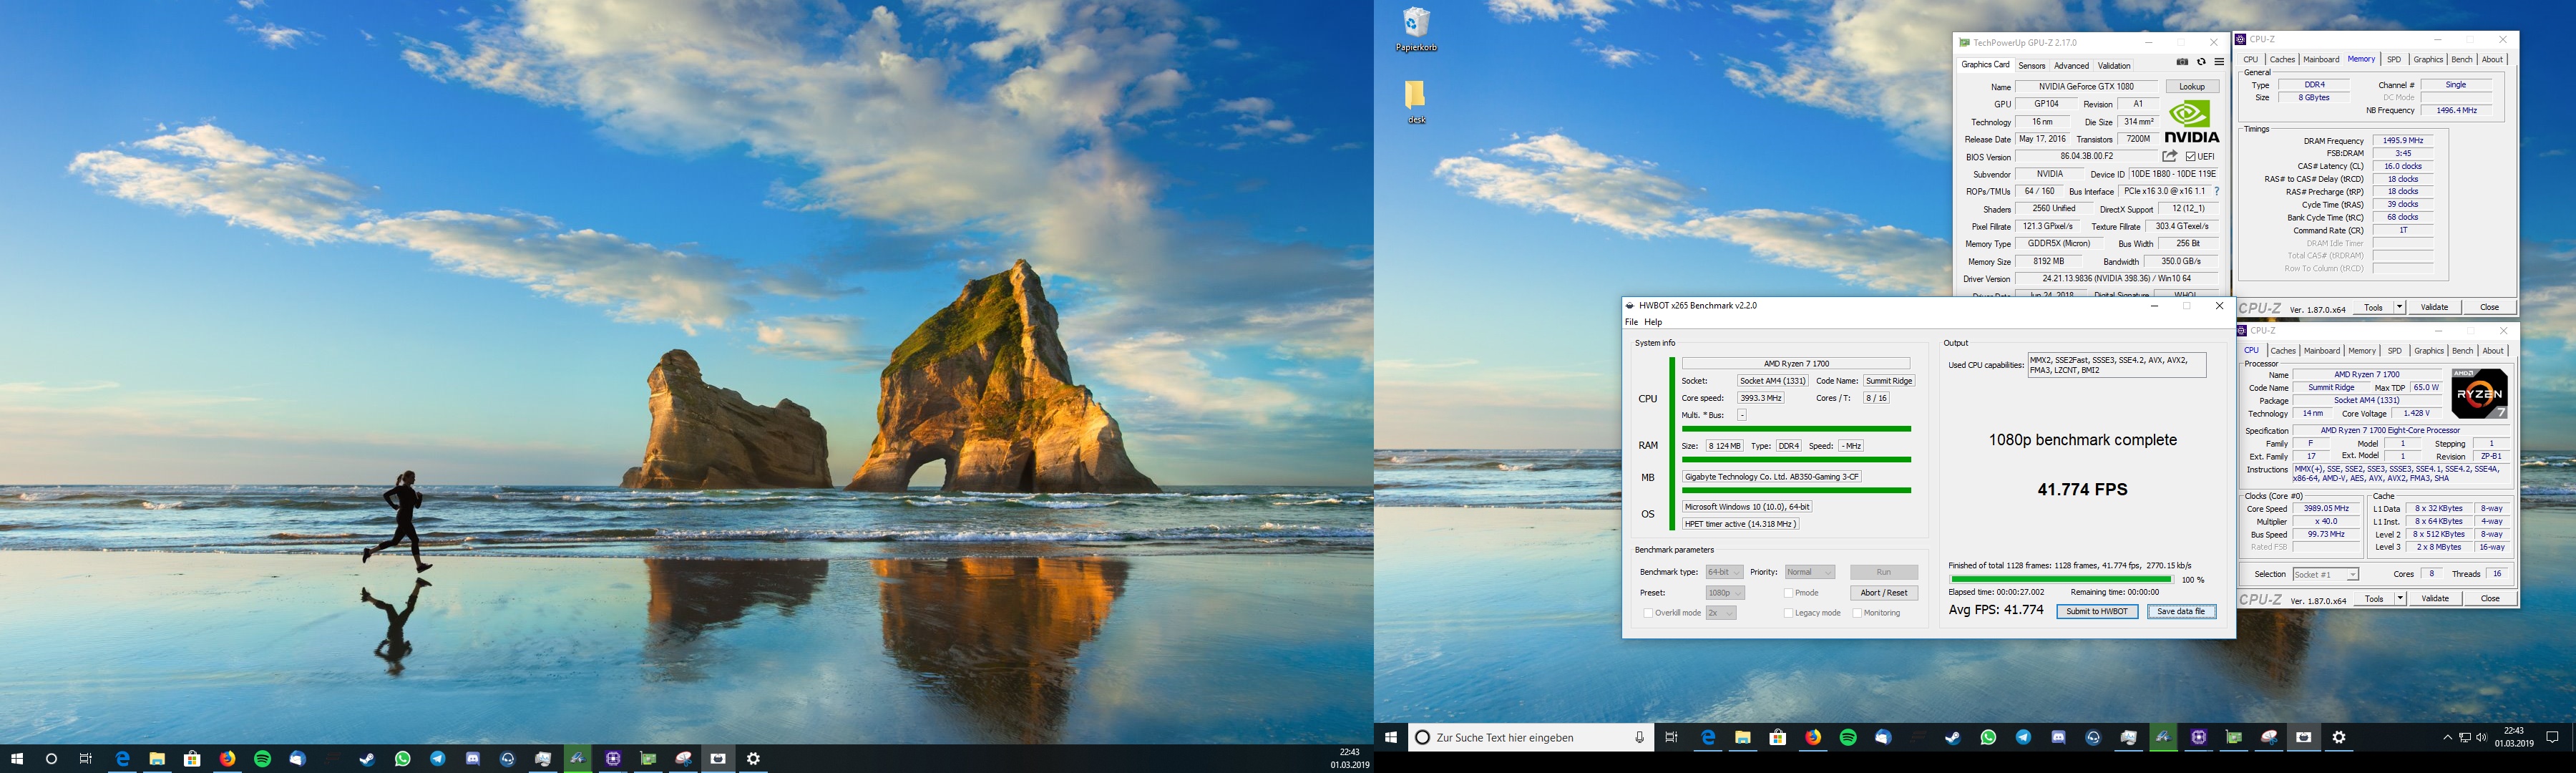Show hidden system tray icons chevron
Screen dimensions: 2576x773
[2447, 738]
